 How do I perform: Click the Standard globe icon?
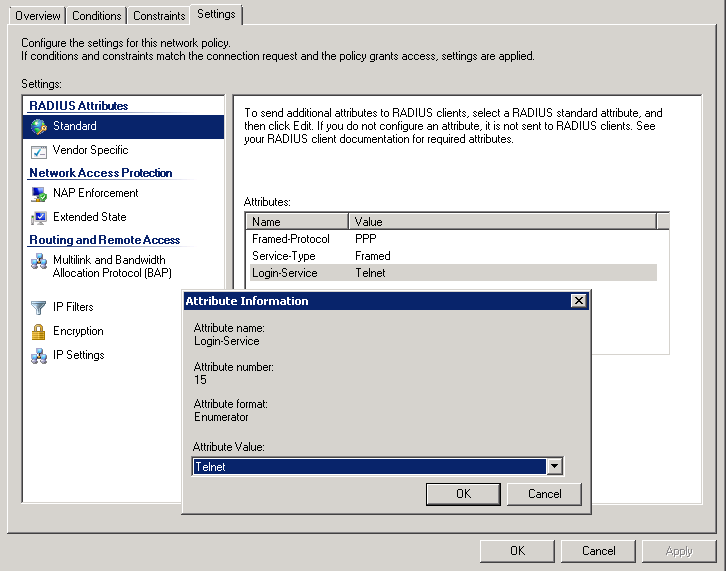[x=39, y=126]
